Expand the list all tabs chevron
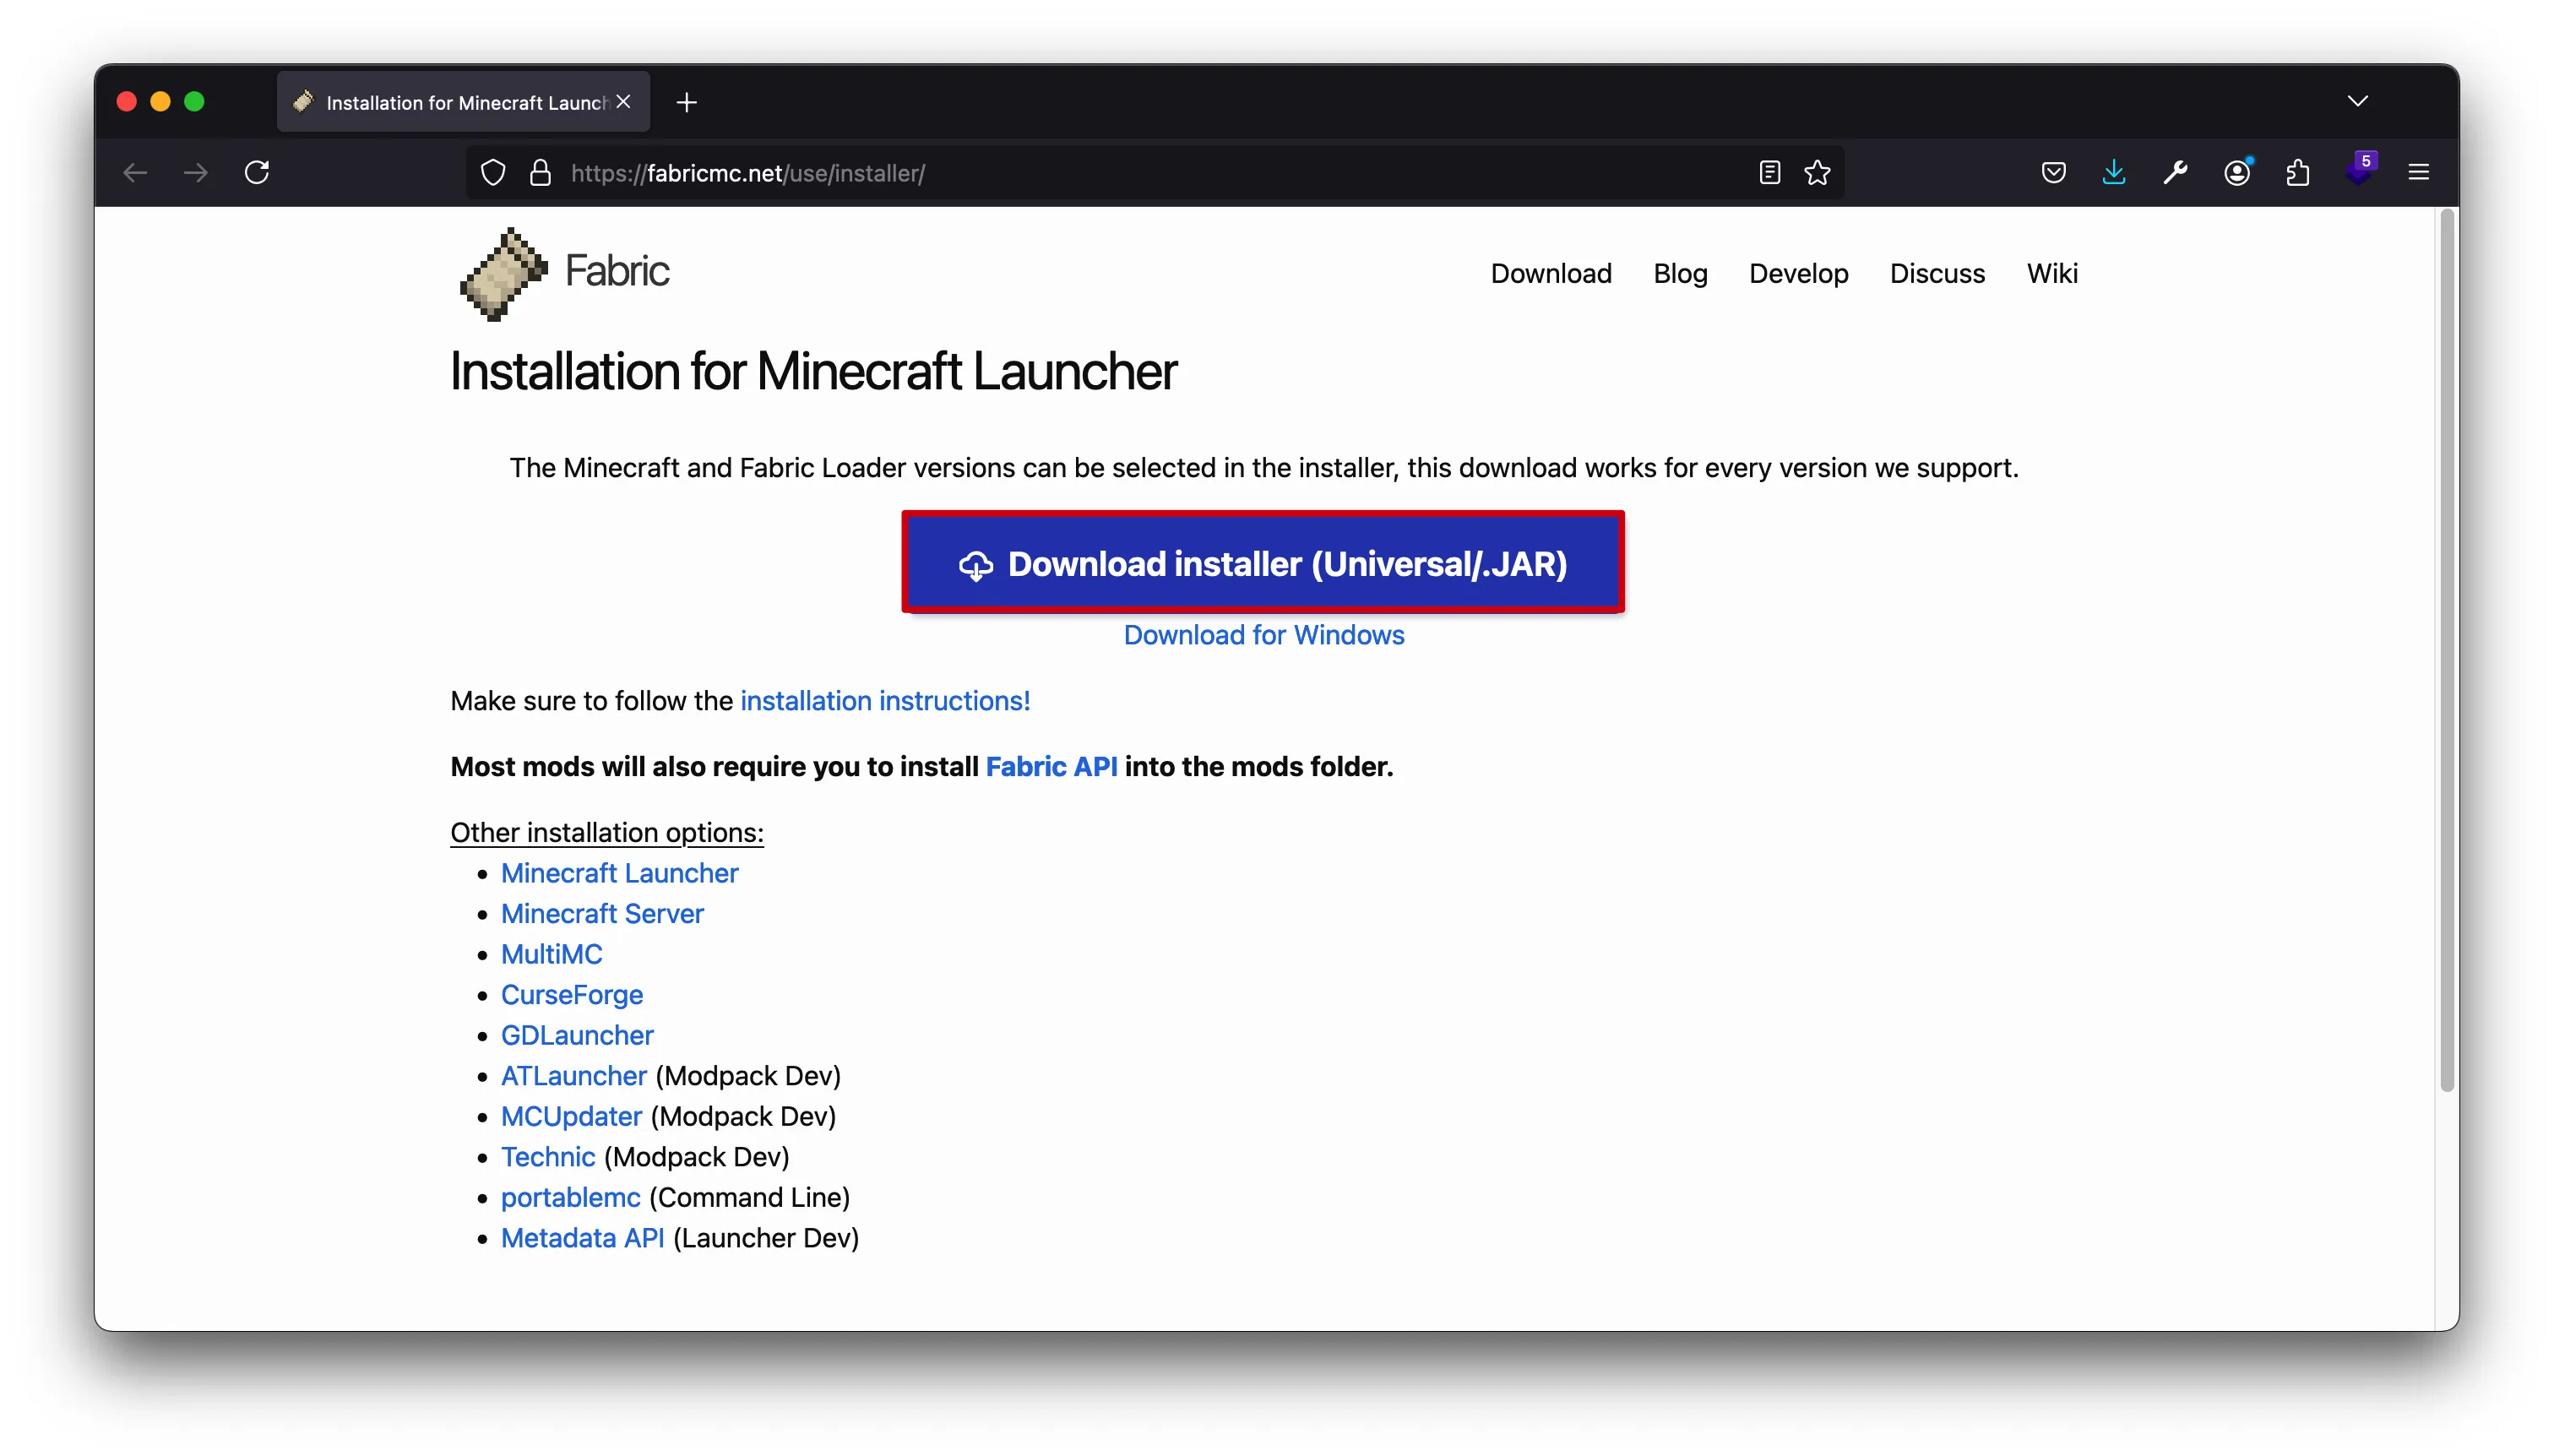Viewport: 2554px width, 1456px height. tap(2357, 101)
